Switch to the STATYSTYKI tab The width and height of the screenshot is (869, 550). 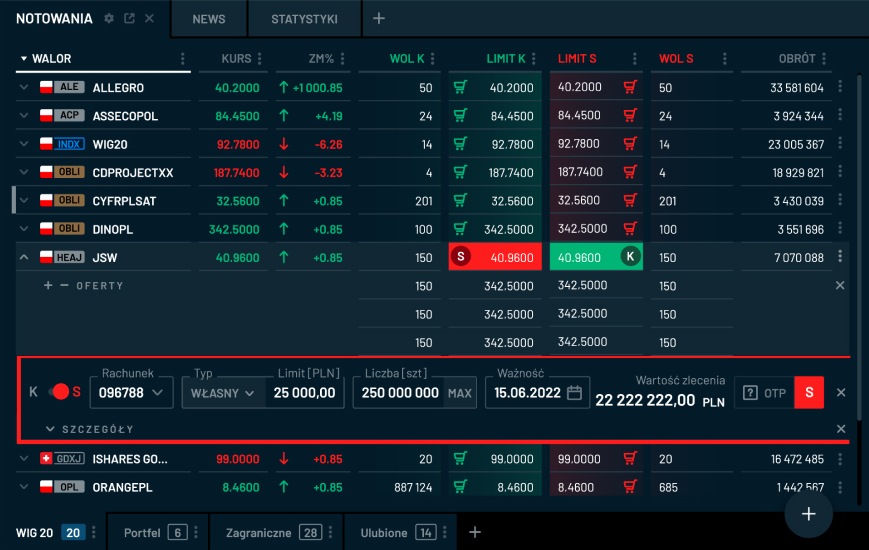tap(304, 19)
